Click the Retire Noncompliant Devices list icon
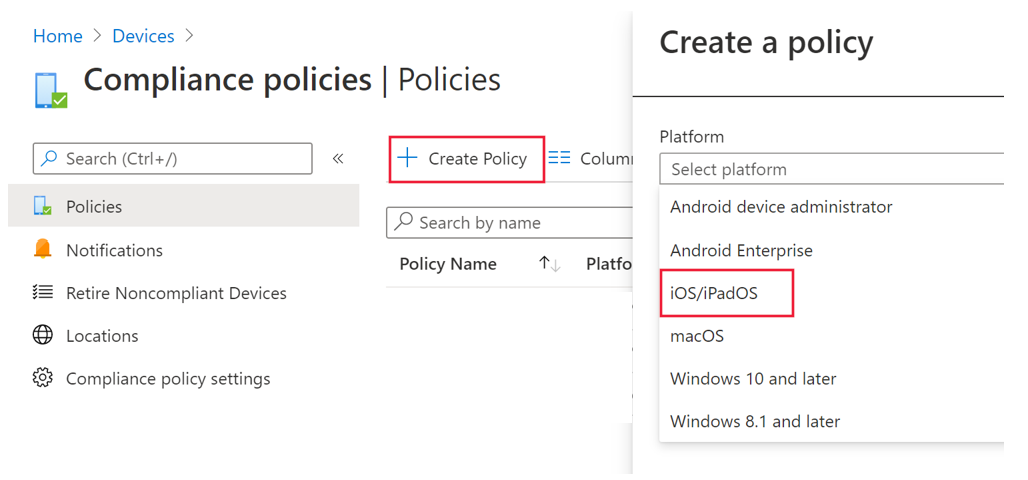 43,293
